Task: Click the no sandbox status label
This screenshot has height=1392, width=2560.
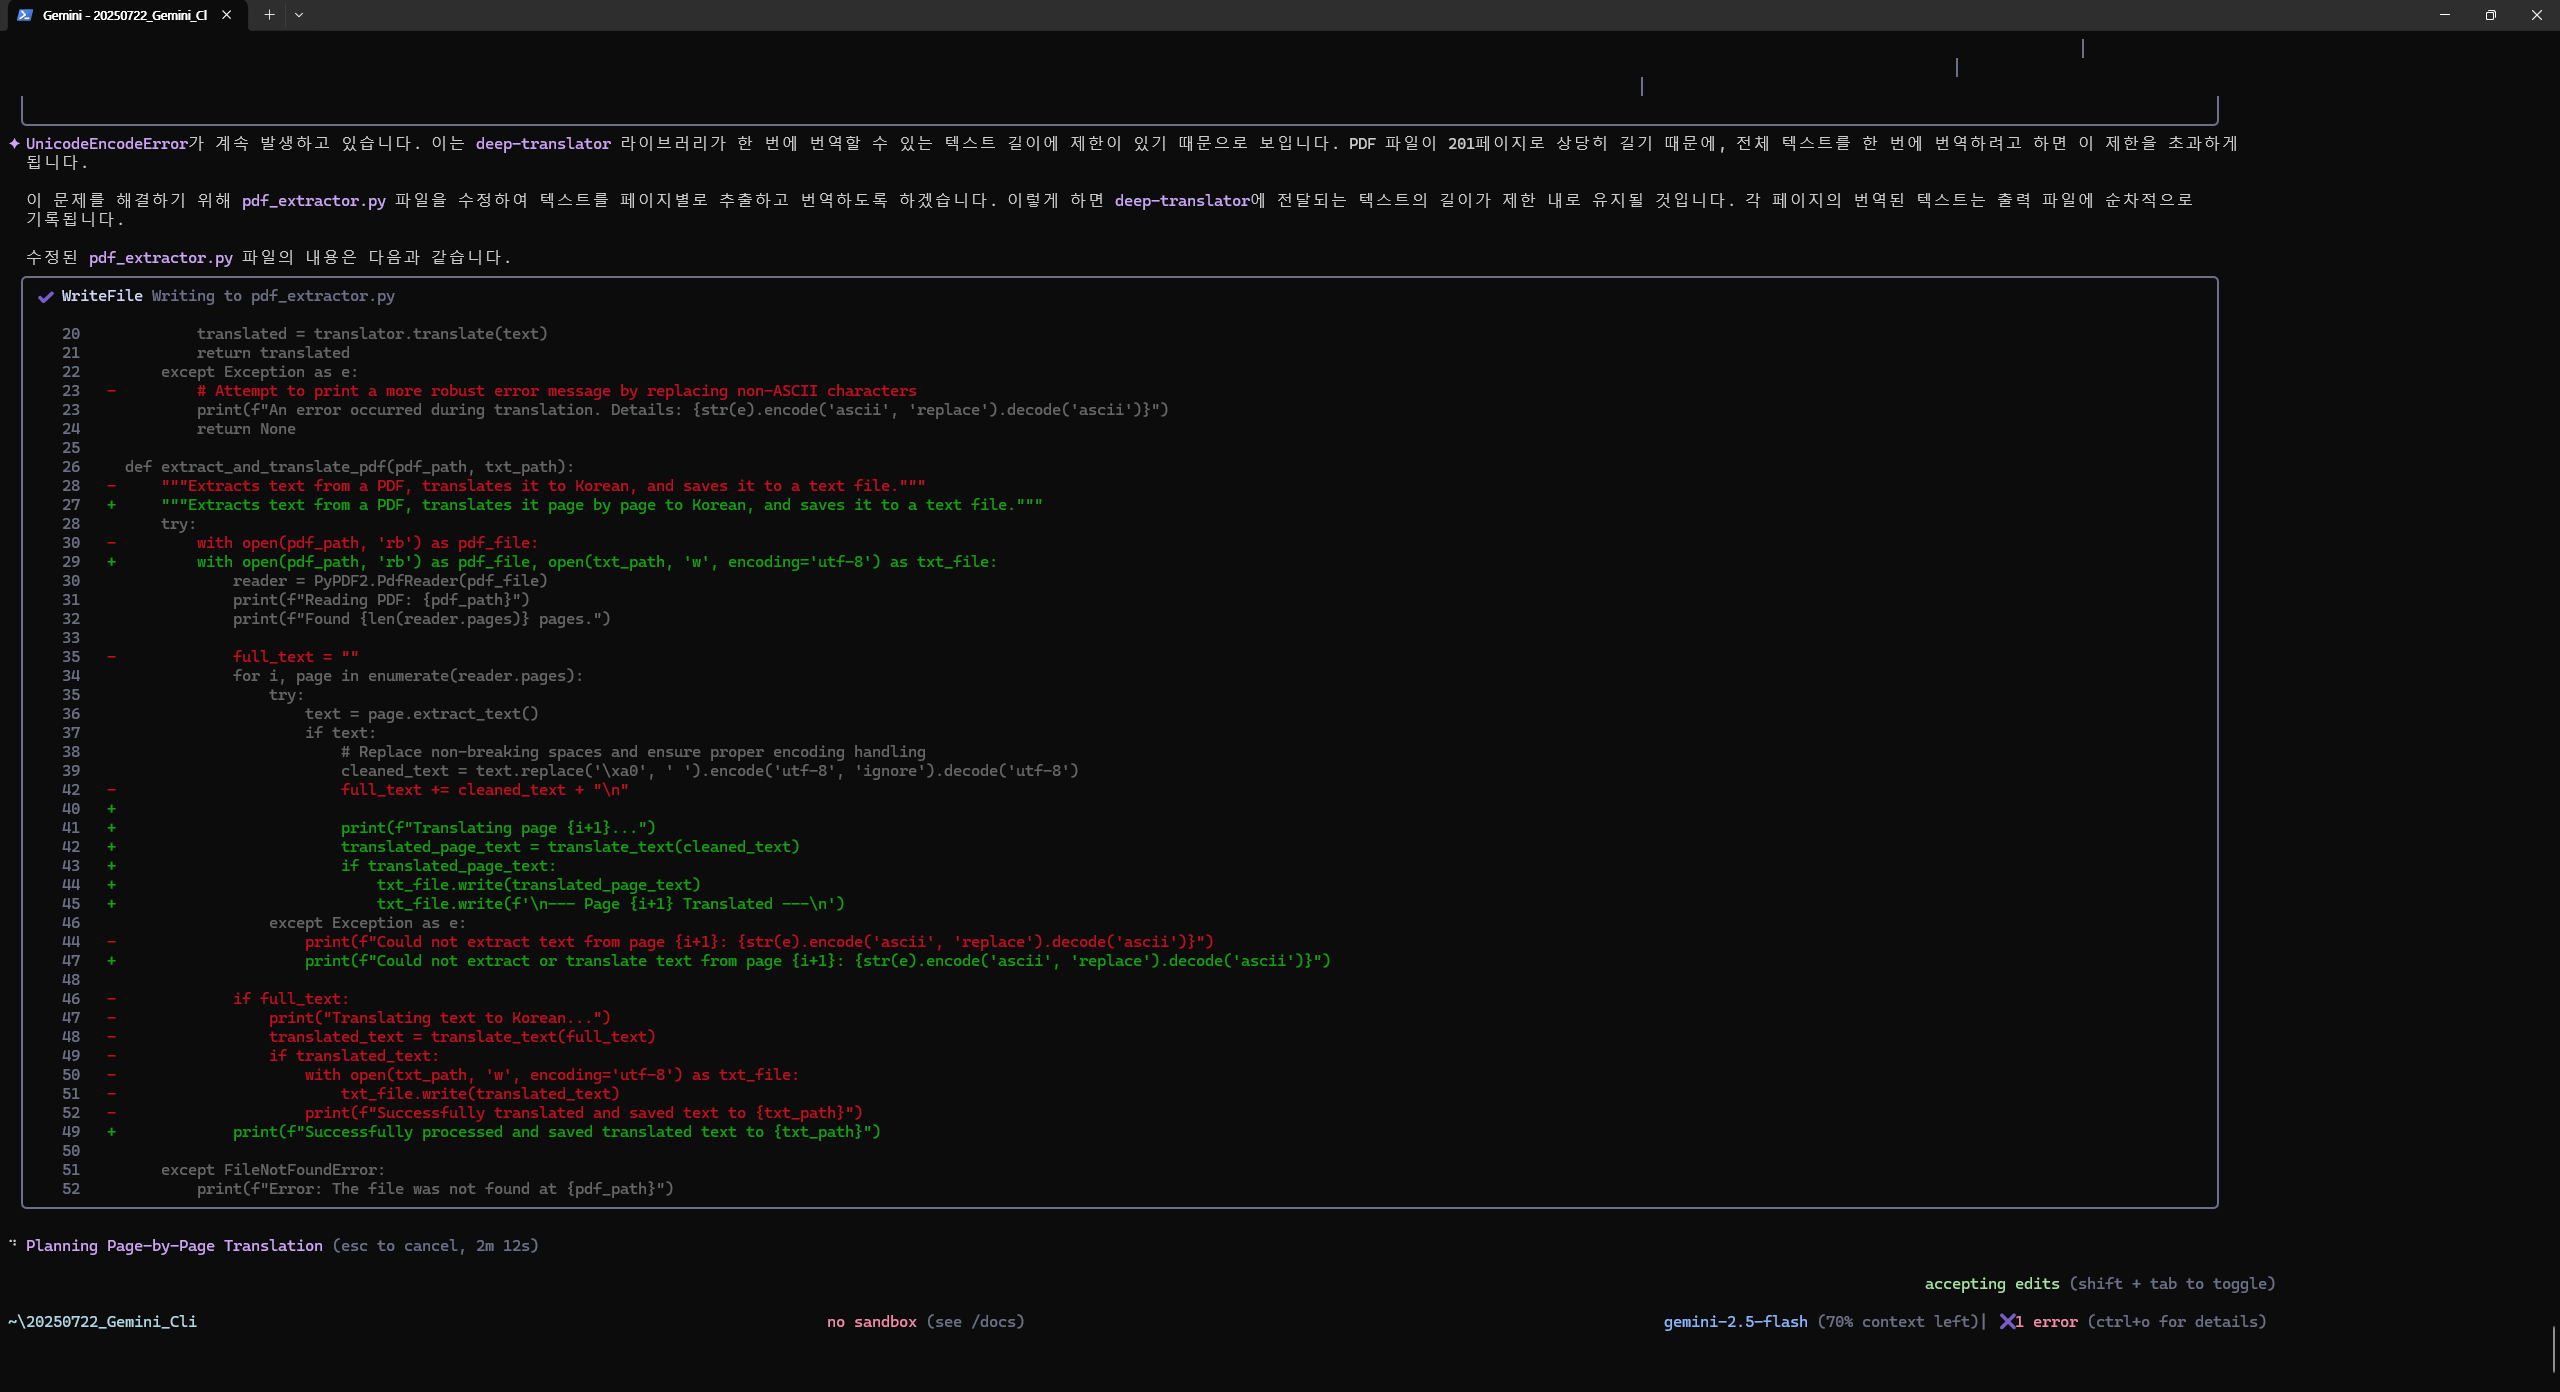Action: click(871, 1322)
